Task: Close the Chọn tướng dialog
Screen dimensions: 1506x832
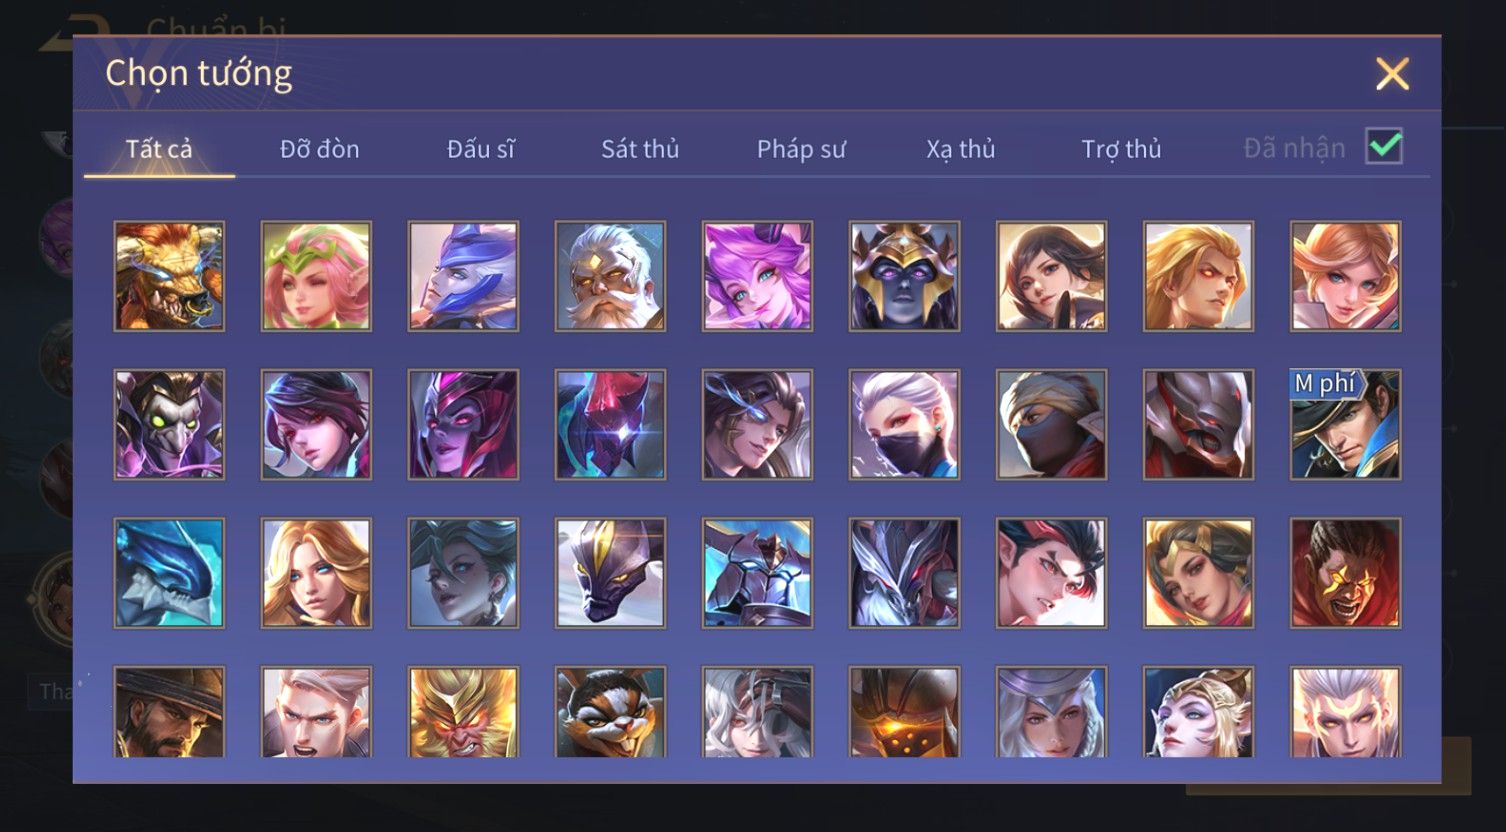Action: click(x=1392, y=74)
